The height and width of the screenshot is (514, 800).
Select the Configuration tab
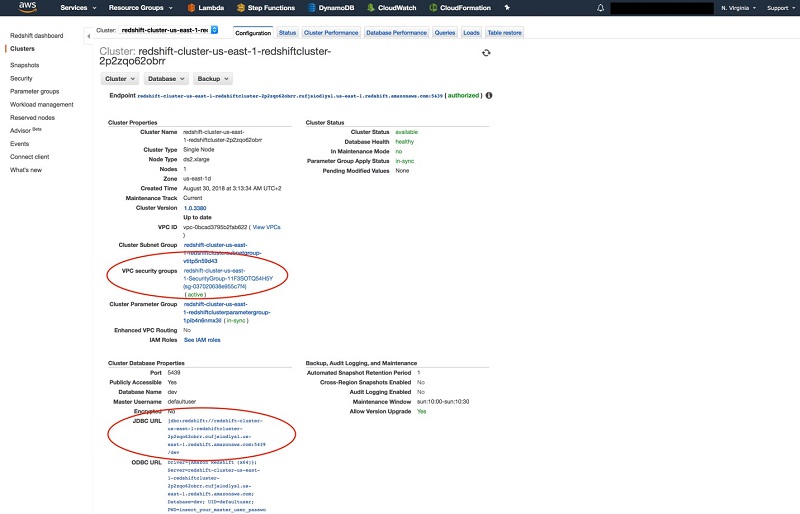click(253, 33)
